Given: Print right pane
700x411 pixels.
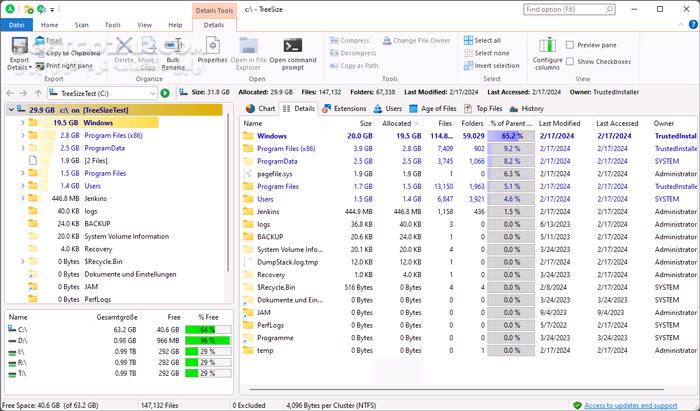Looking at the screenshot, I should pyautogui.click(x=64, y=66).
